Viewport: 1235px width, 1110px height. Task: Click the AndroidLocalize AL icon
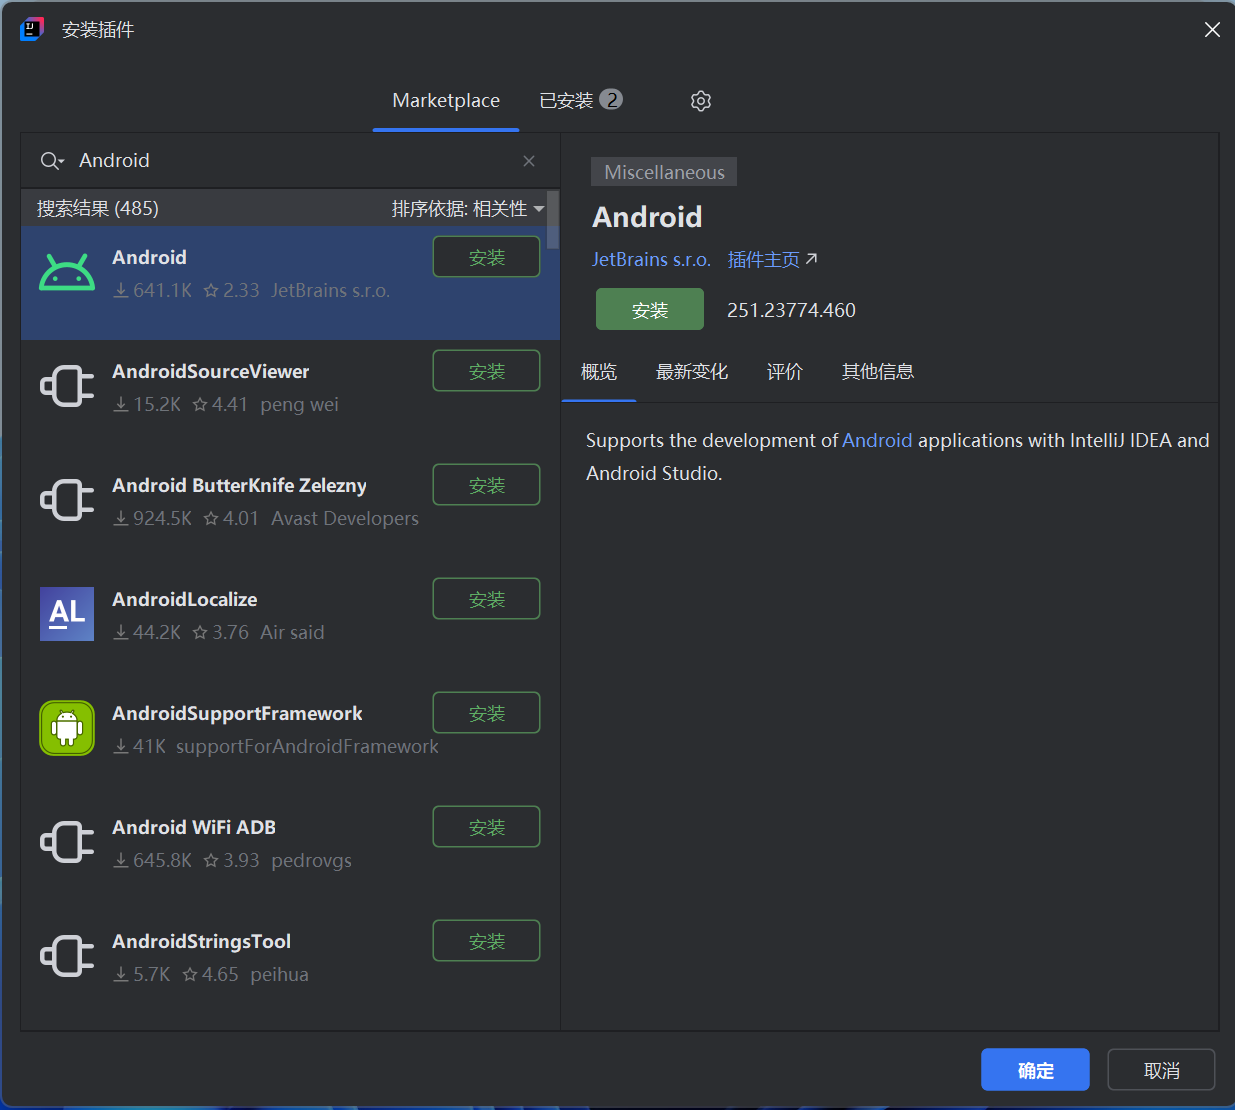[x=67, y=614]
